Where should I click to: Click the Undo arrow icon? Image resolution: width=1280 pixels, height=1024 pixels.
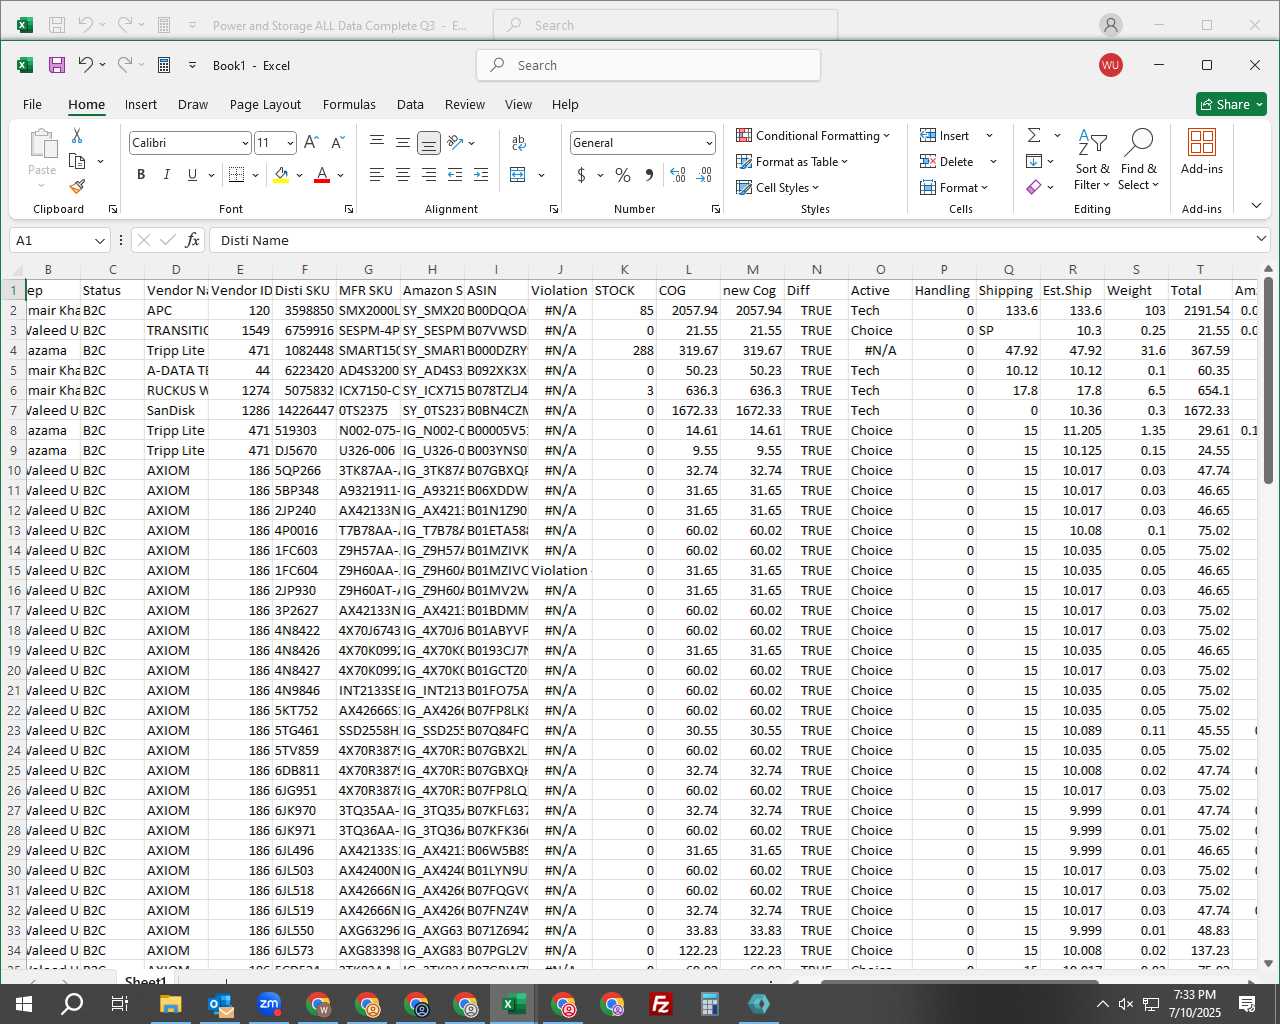pos(86,65)
